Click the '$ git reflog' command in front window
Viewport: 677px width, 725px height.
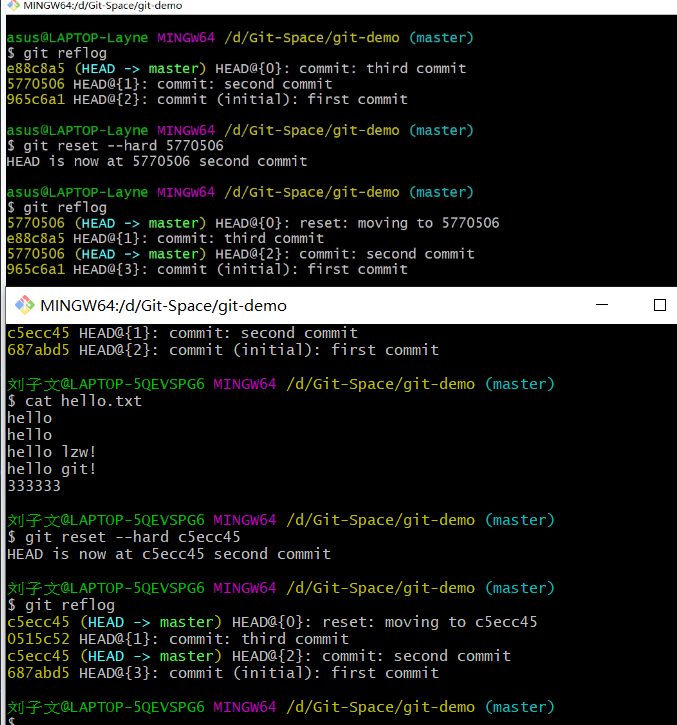point(61,605)
